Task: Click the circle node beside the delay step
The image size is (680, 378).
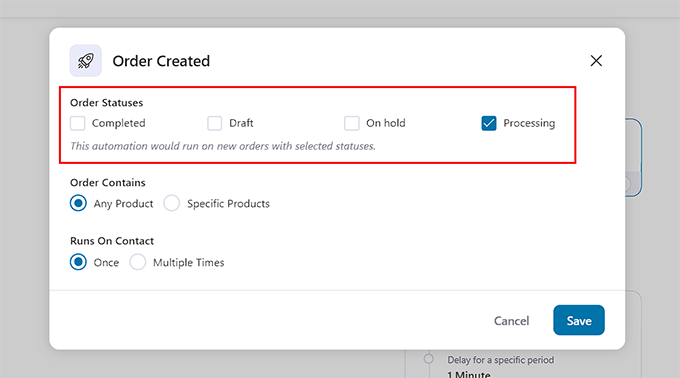Action: pyautogui.click(x=429, y=359)
